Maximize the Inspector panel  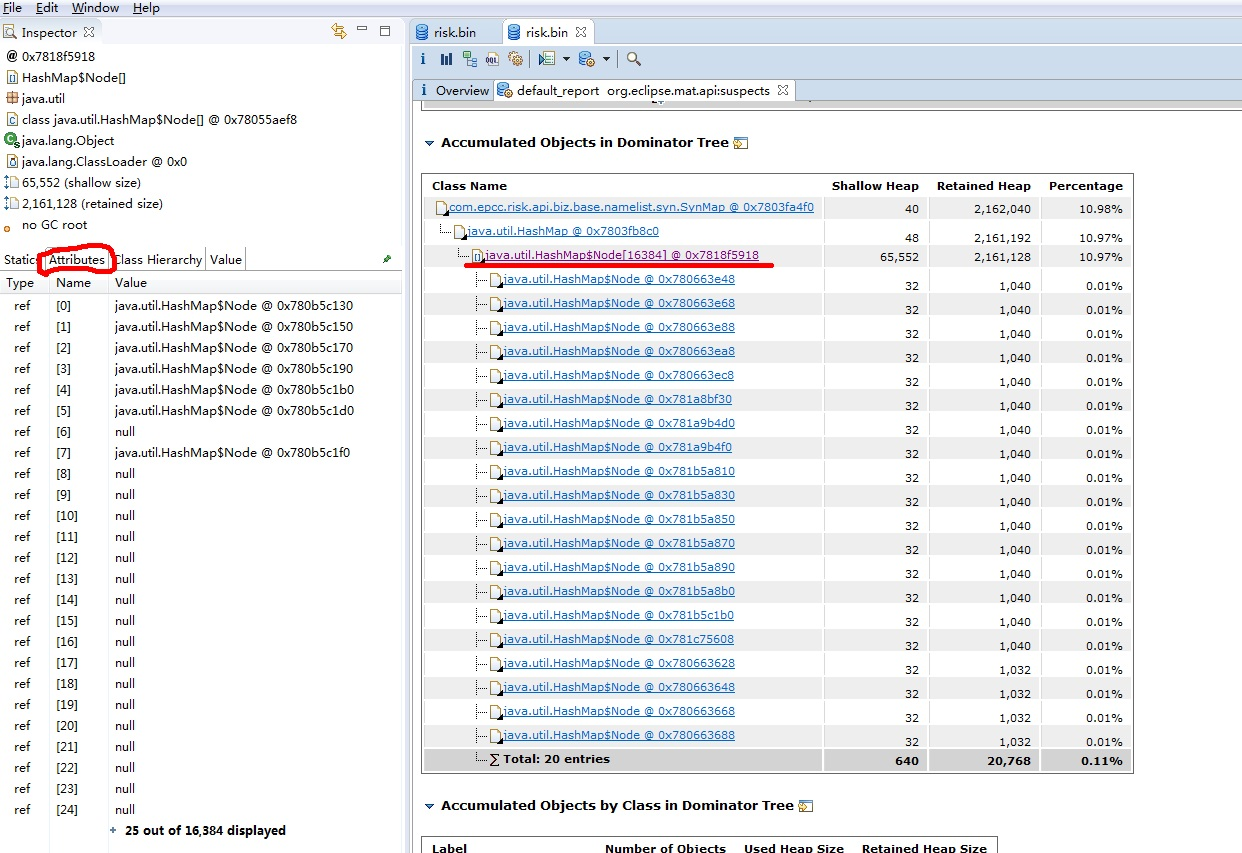point(385,31)
